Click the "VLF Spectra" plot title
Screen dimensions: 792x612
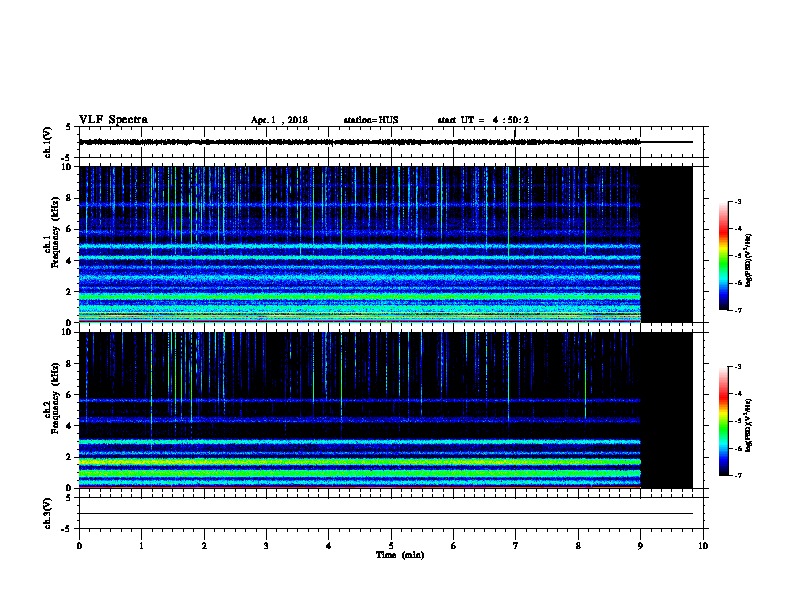pyautogui.click(x=113, y=120)
